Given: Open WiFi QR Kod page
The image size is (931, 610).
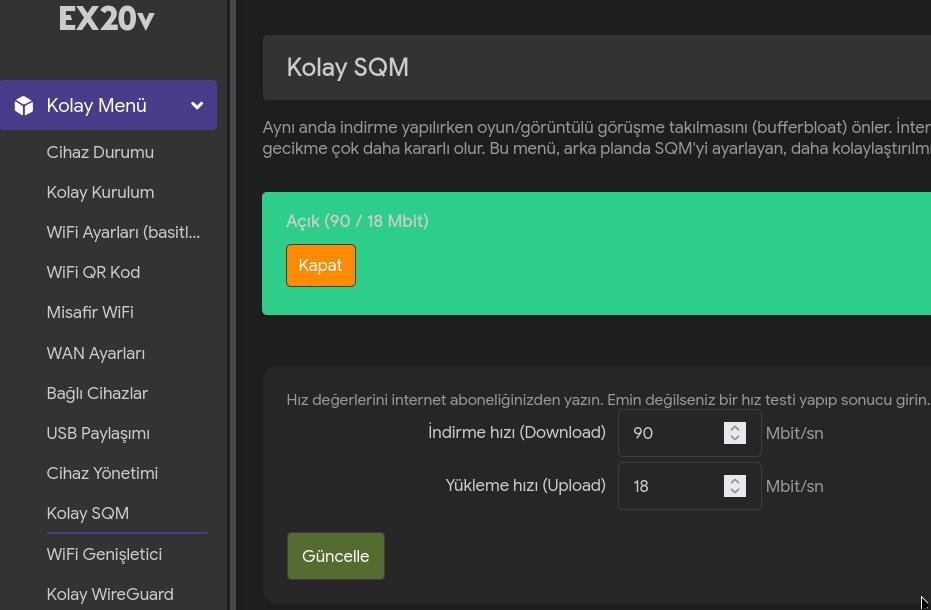Looking at the screenshot, I should coord(93,272).
